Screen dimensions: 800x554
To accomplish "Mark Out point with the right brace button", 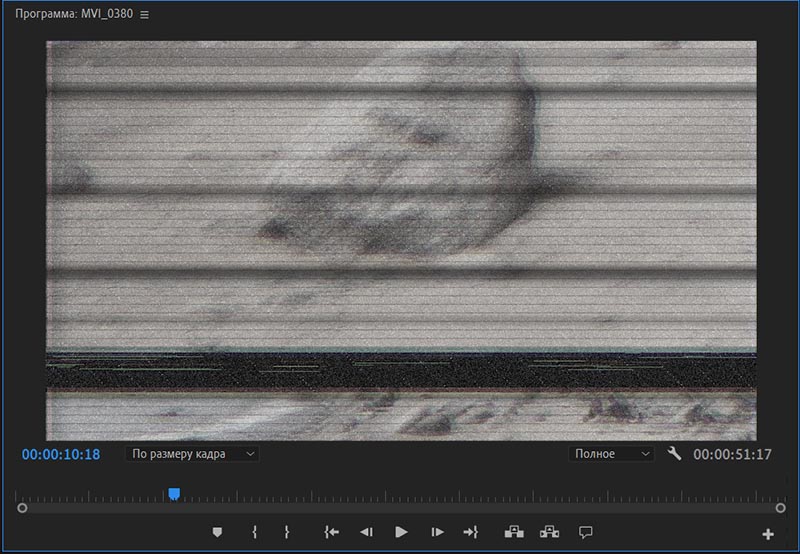I will [287, 532].
